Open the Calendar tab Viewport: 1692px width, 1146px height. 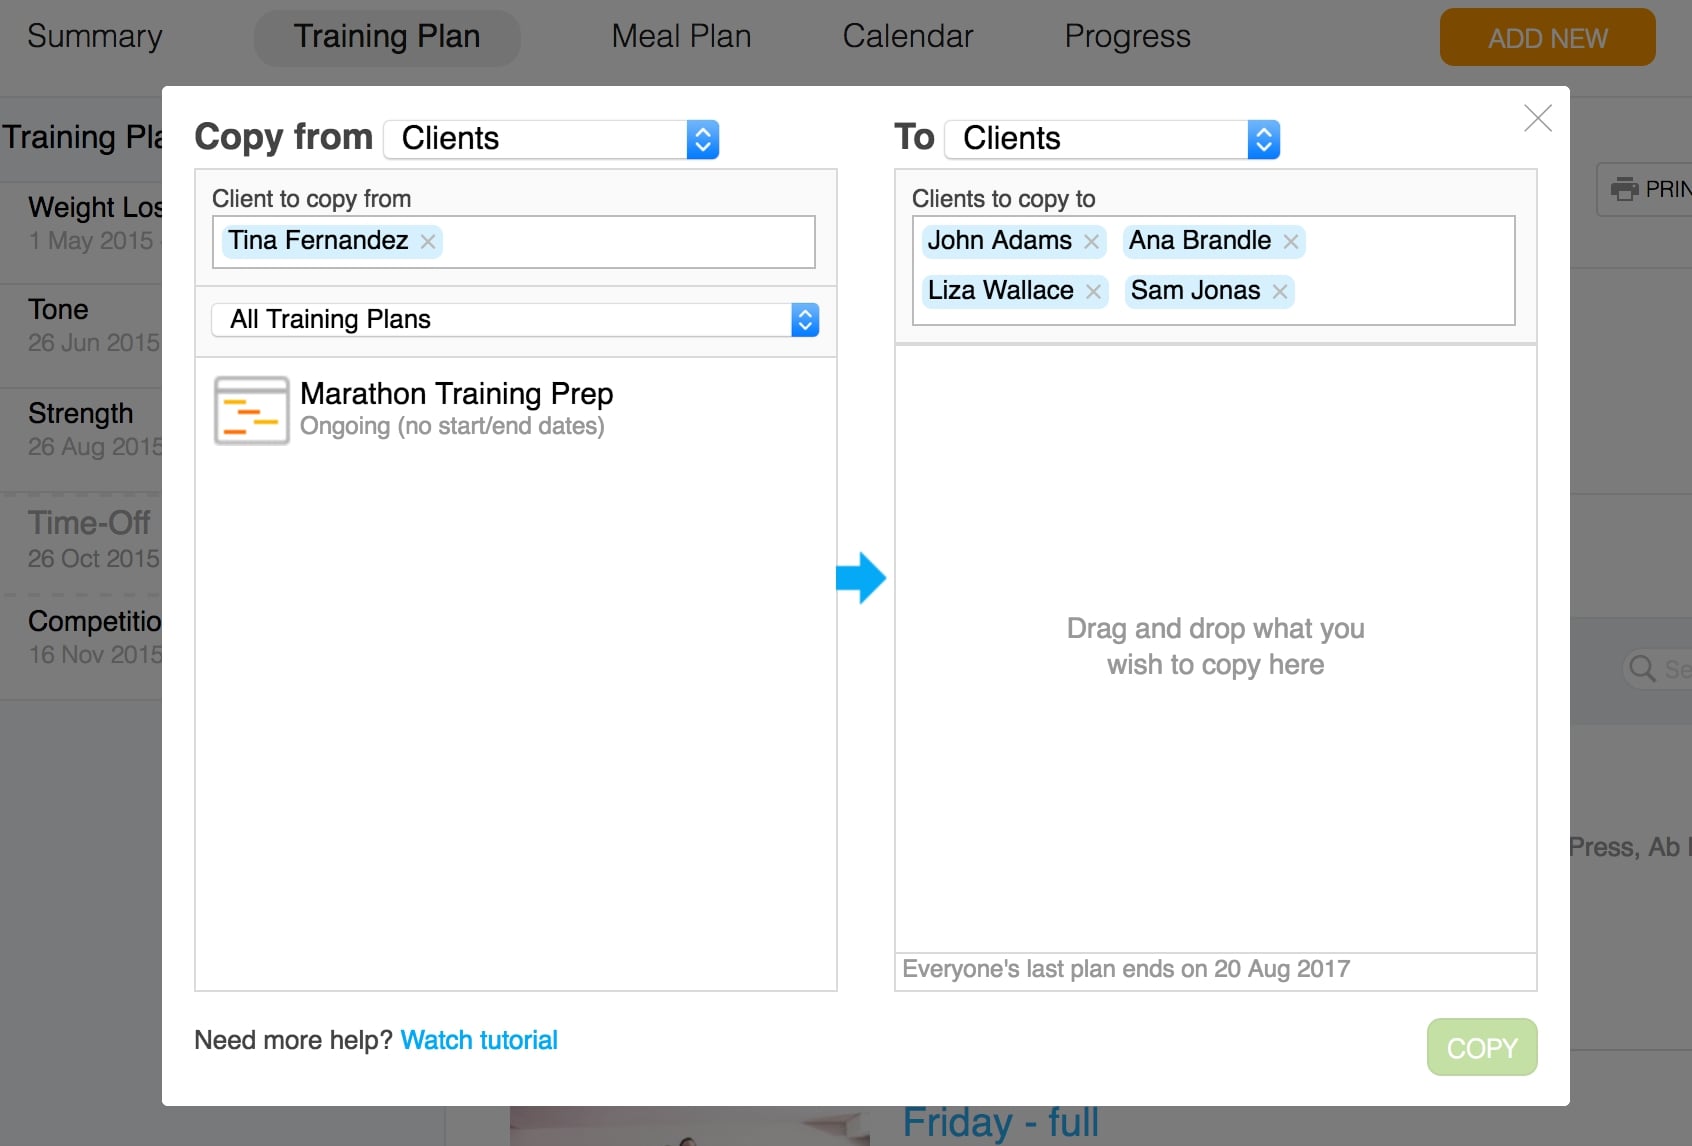907,37
